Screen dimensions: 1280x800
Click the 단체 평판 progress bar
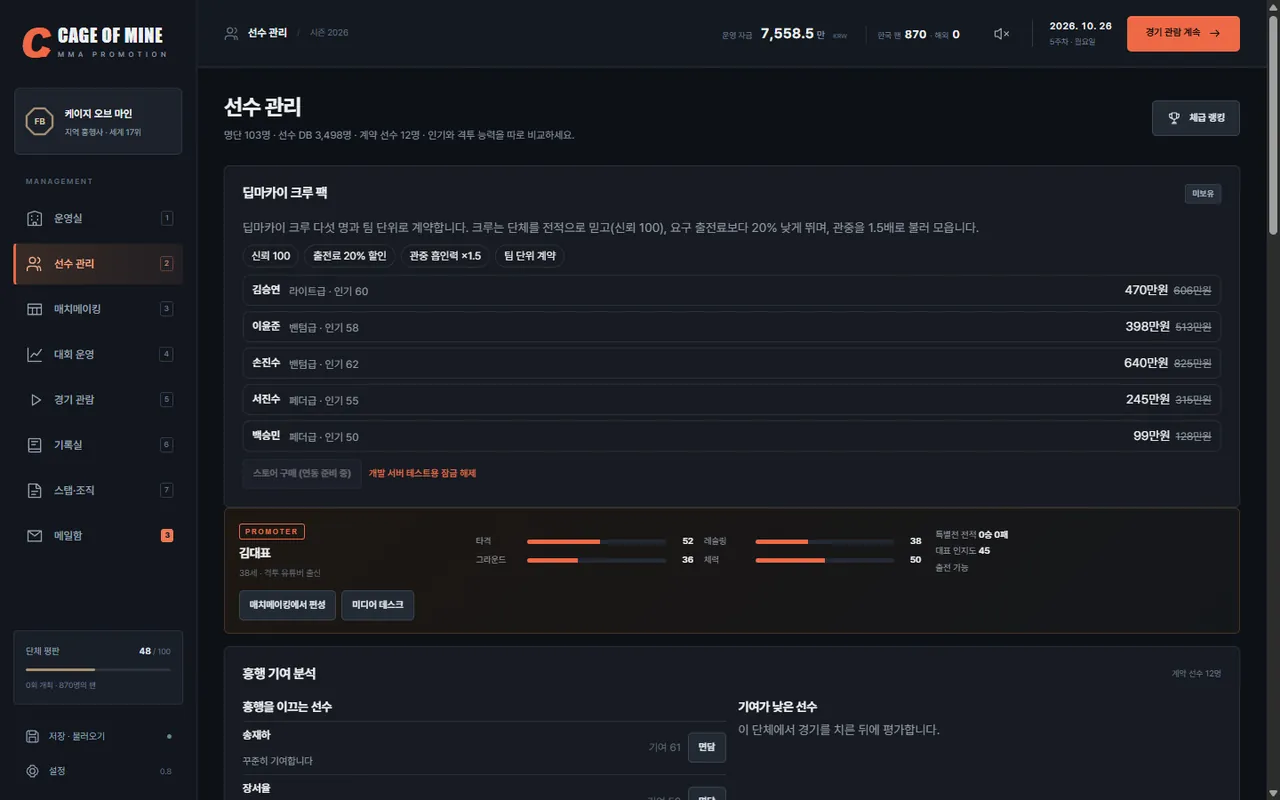click(x=98, y=669)
